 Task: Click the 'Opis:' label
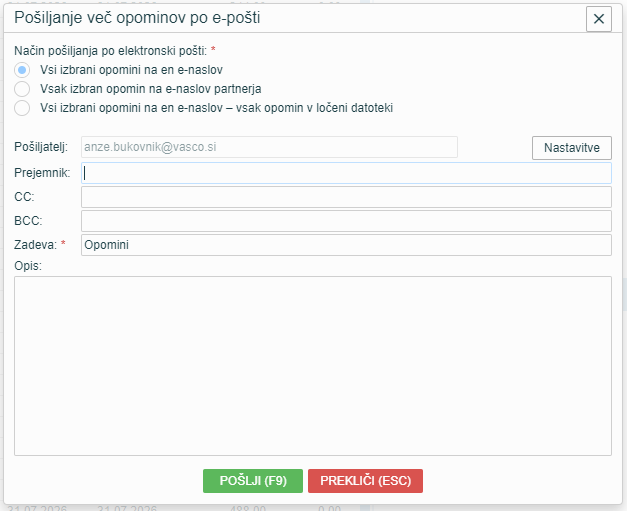tap(28, 266)
